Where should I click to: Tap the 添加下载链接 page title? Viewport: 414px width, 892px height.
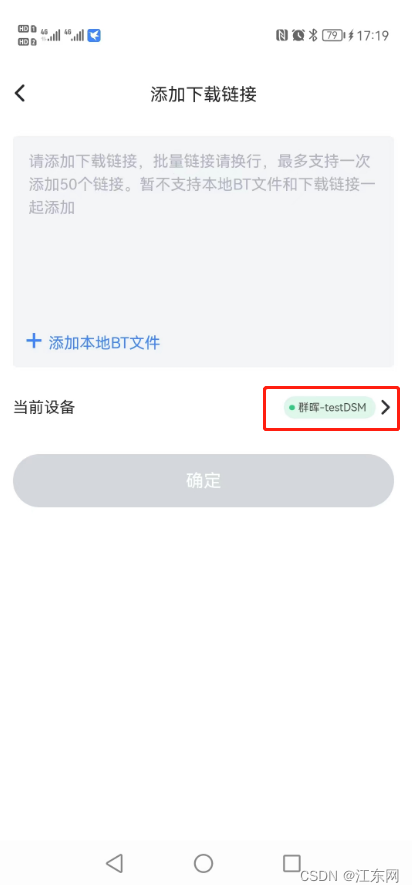(203, 94)
